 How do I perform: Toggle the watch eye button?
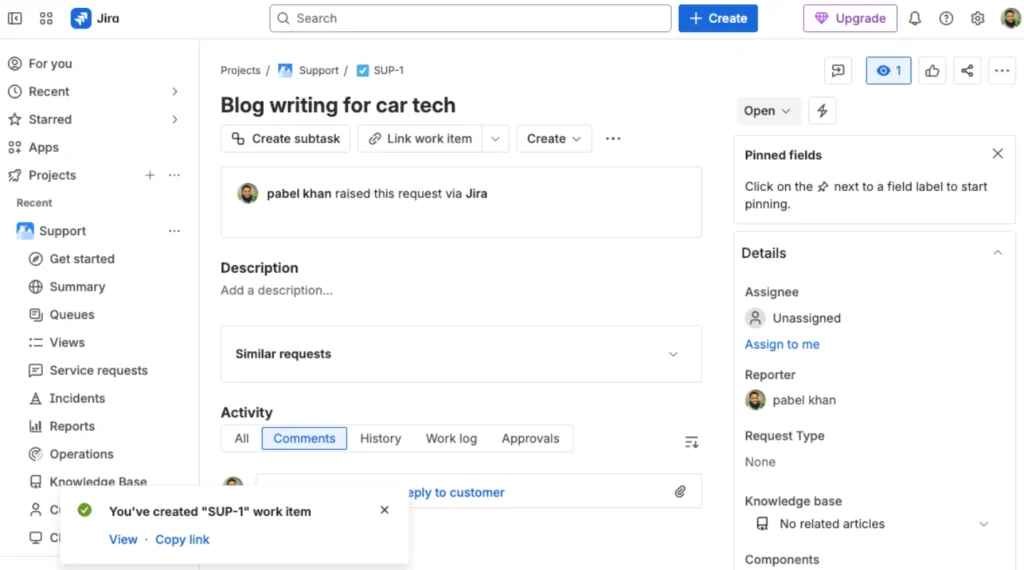click(888, 71)
